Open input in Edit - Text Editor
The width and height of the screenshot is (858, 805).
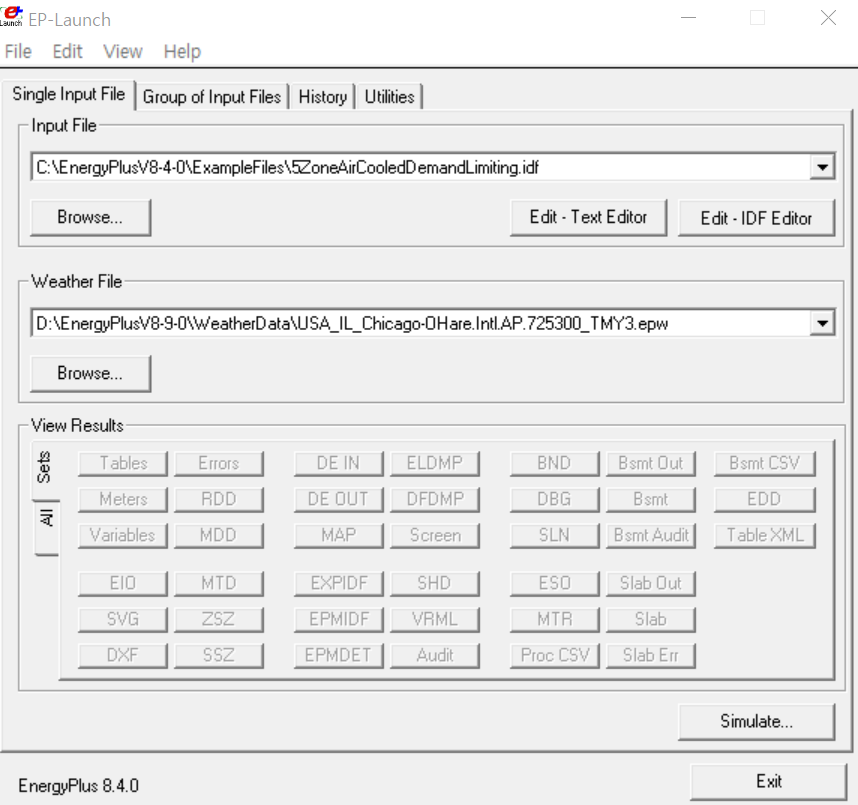(588, 217)
